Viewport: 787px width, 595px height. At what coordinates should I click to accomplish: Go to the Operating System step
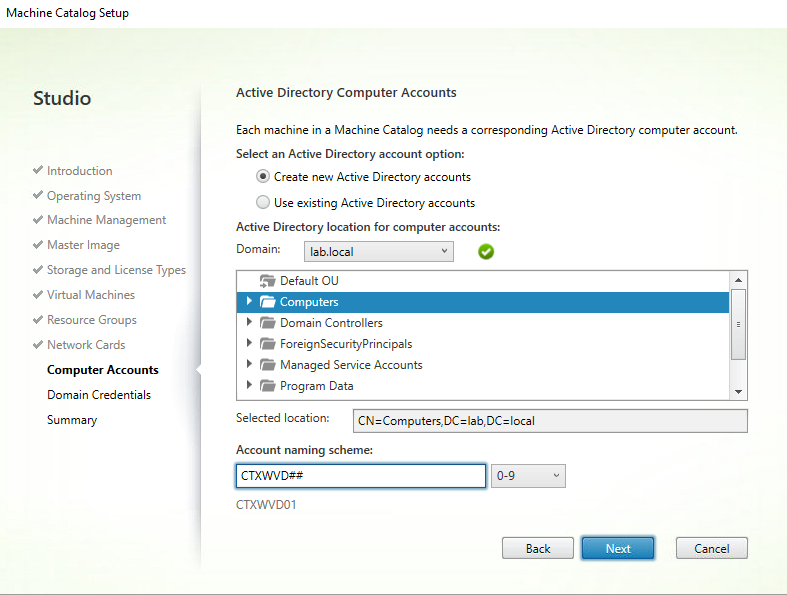[94, 196]
